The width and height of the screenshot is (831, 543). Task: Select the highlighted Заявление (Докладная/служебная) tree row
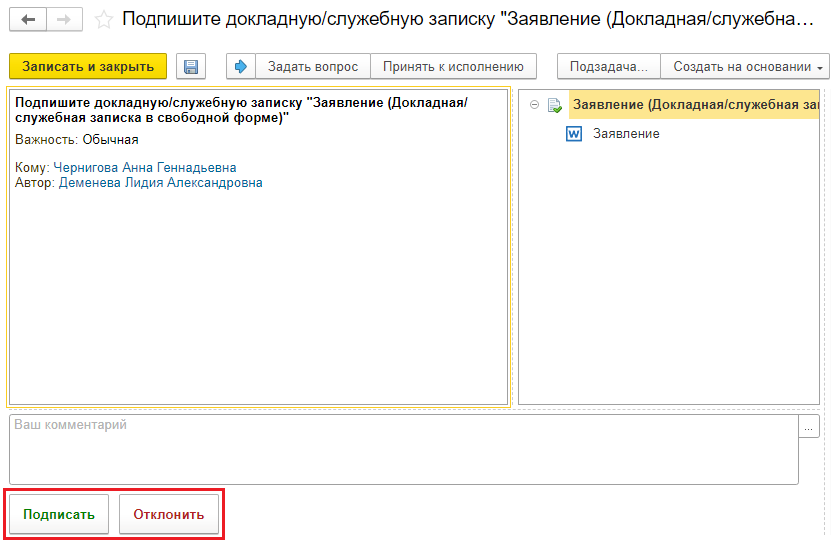pyautogui.click(x=695, y=105)
